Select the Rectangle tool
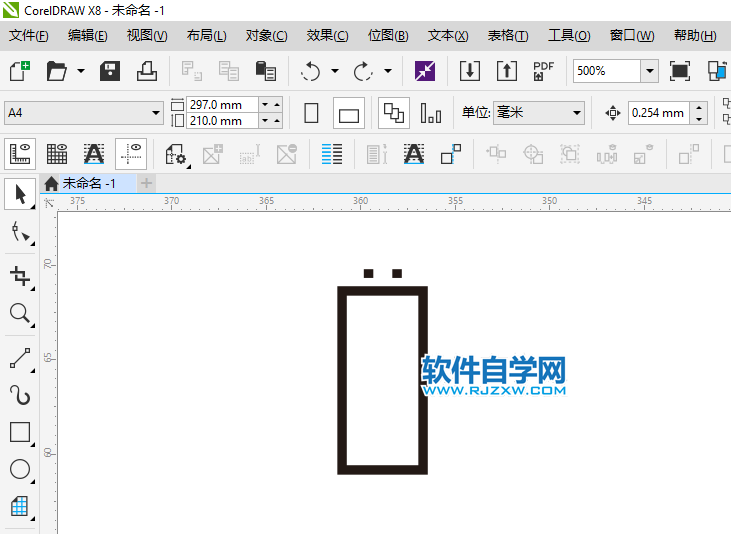731x534 pixels. pyautogui.click(x=20, y=432)
